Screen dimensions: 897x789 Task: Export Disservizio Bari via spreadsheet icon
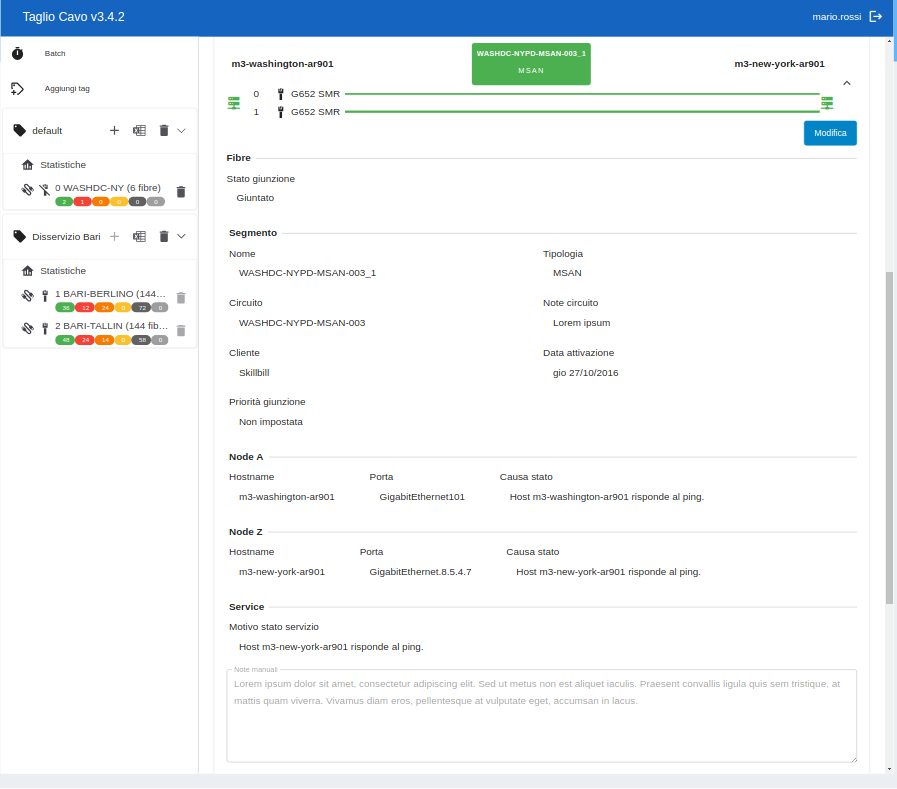[x=140, y=237]
